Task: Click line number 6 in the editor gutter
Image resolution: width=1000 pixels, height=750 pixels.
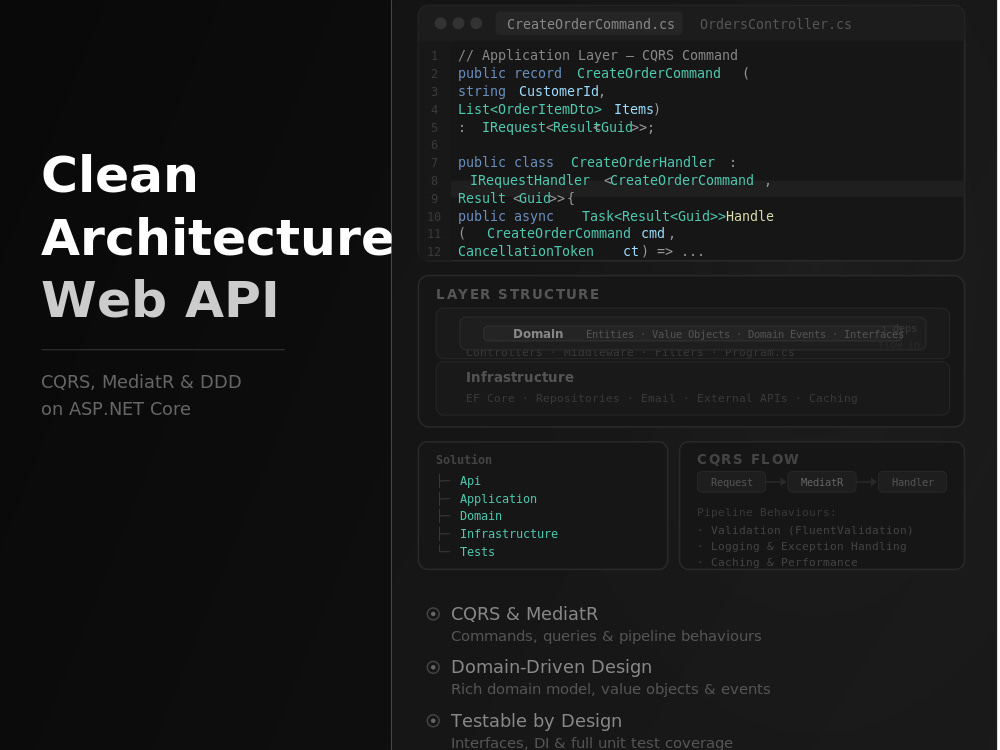Action: [434, 145]
